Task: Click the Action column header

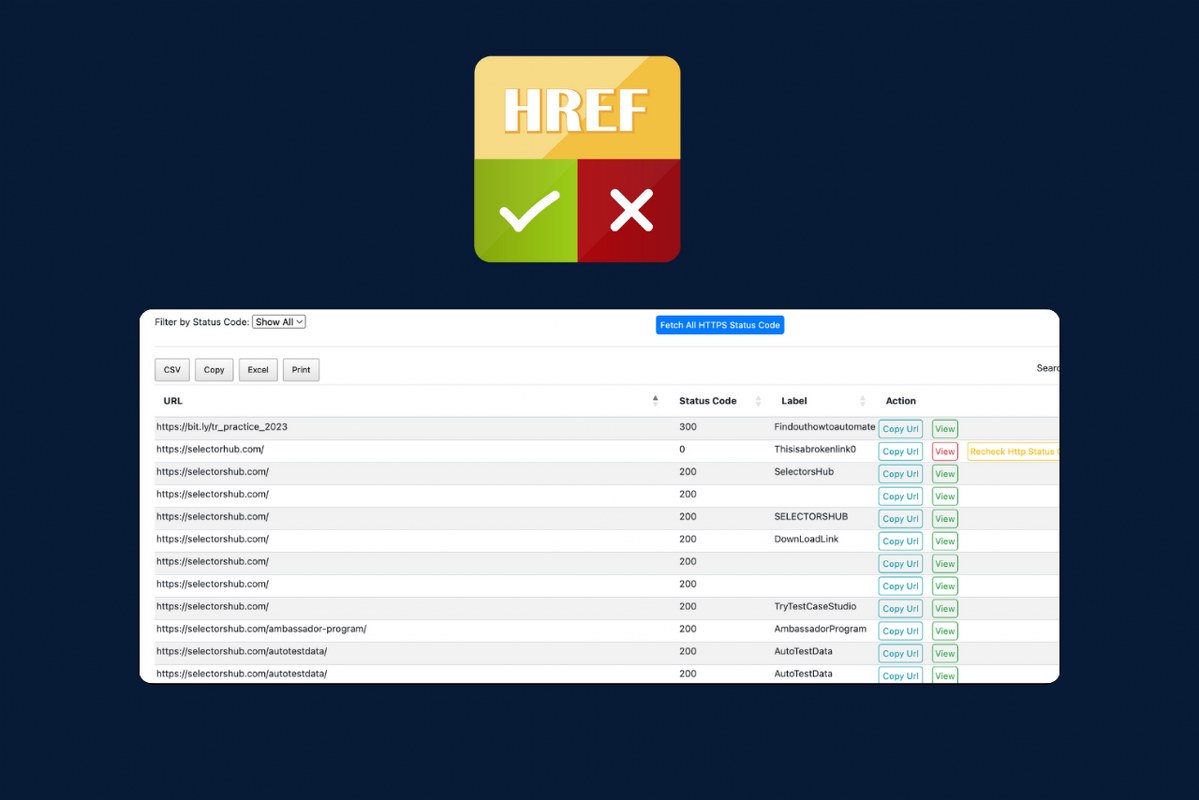Action: [x=901, y=401]
